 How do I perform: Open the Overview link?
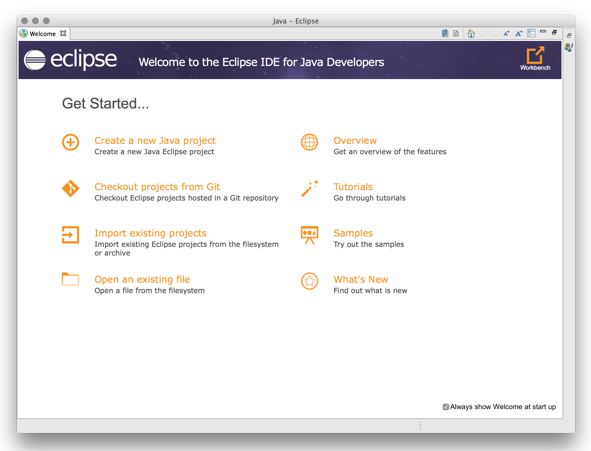[355, 141]
